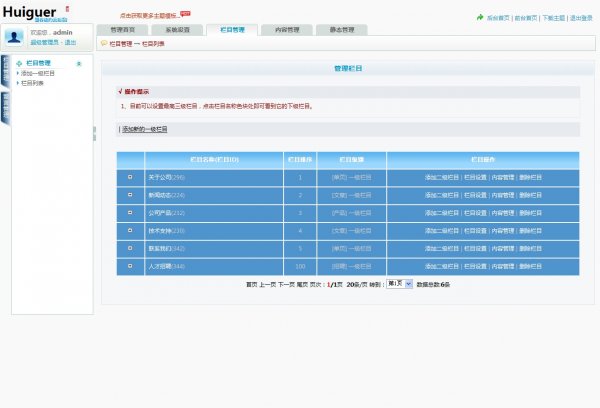The image size is (600, 408).
Task: Click the 添加新的一级栏目 link
Action: click(145, 129)
